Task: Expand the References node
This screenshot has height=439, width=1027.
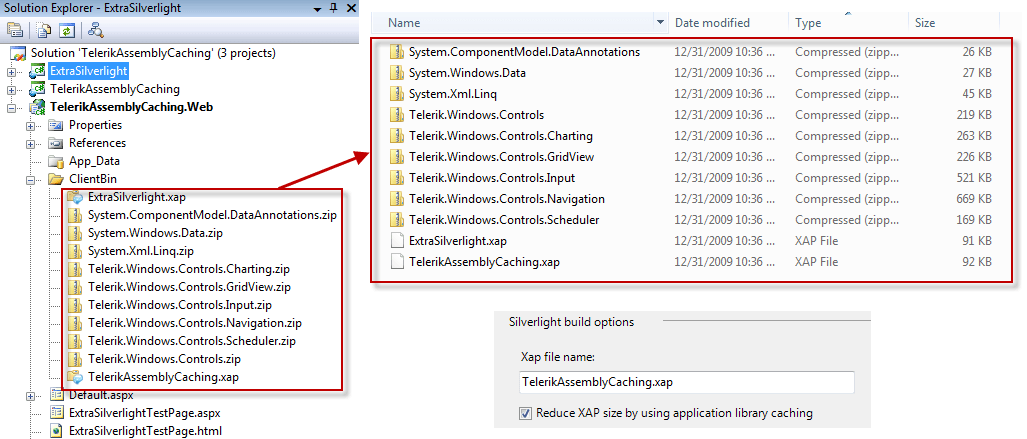Action: point(30,143)
